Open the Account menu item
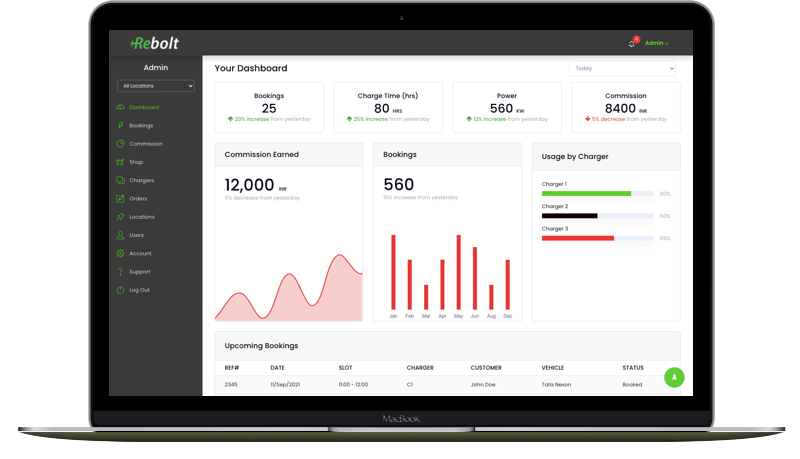 pyautogui.click(x=140, y=254)
